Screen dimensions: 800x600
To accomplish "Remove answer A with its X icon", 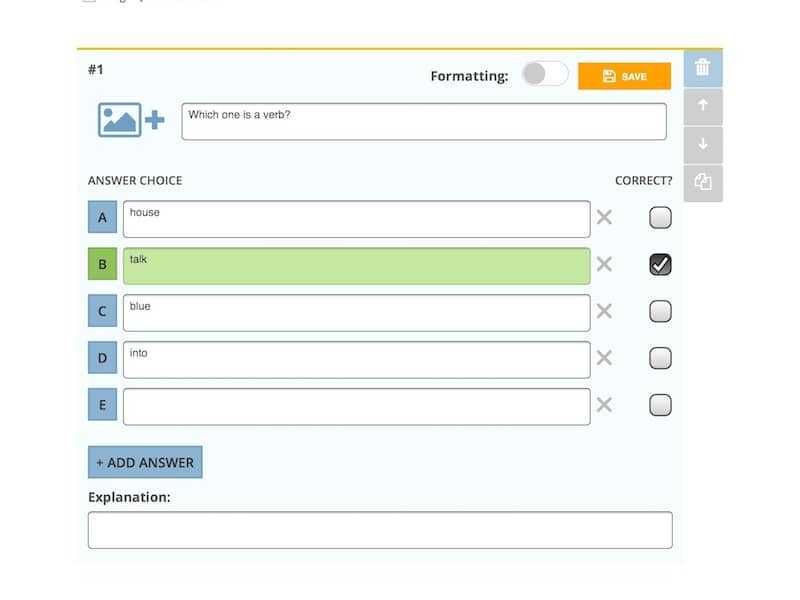I will (x=604, y=217).
